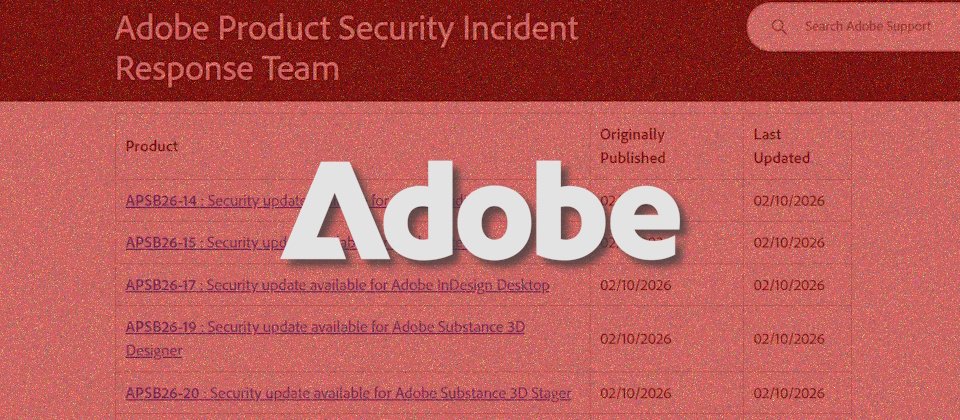Image resolution: width=960 pixels, height=420 pixels.
Task: Open APSB26-20 Substance 3D Stager link
Action: coord(348,393)
